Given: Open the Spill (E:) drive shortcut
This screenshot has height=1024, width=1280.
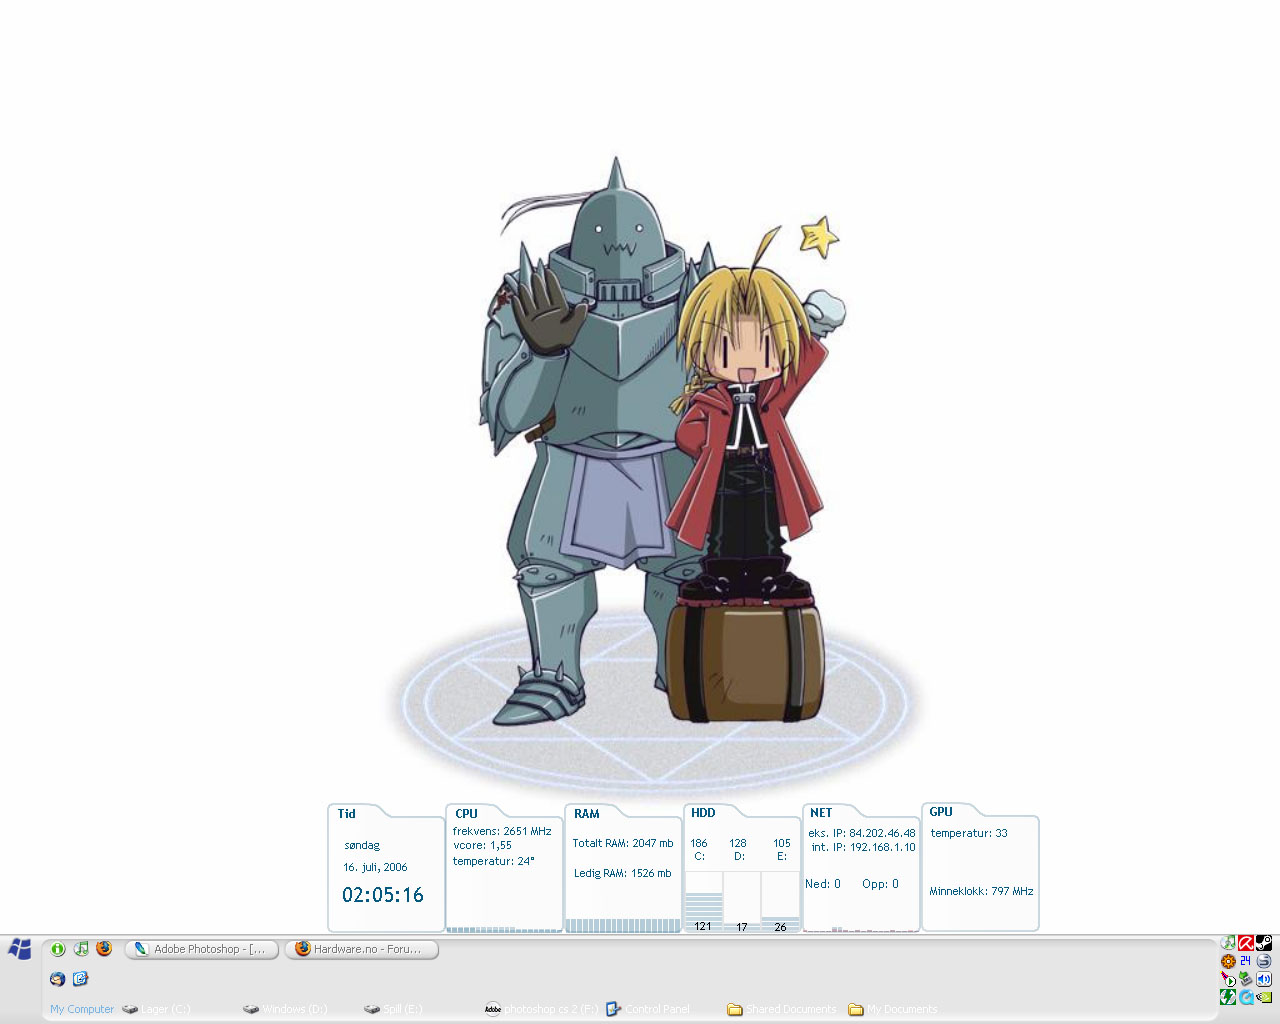Looking at the screenshot, I should click(393, 1009).
